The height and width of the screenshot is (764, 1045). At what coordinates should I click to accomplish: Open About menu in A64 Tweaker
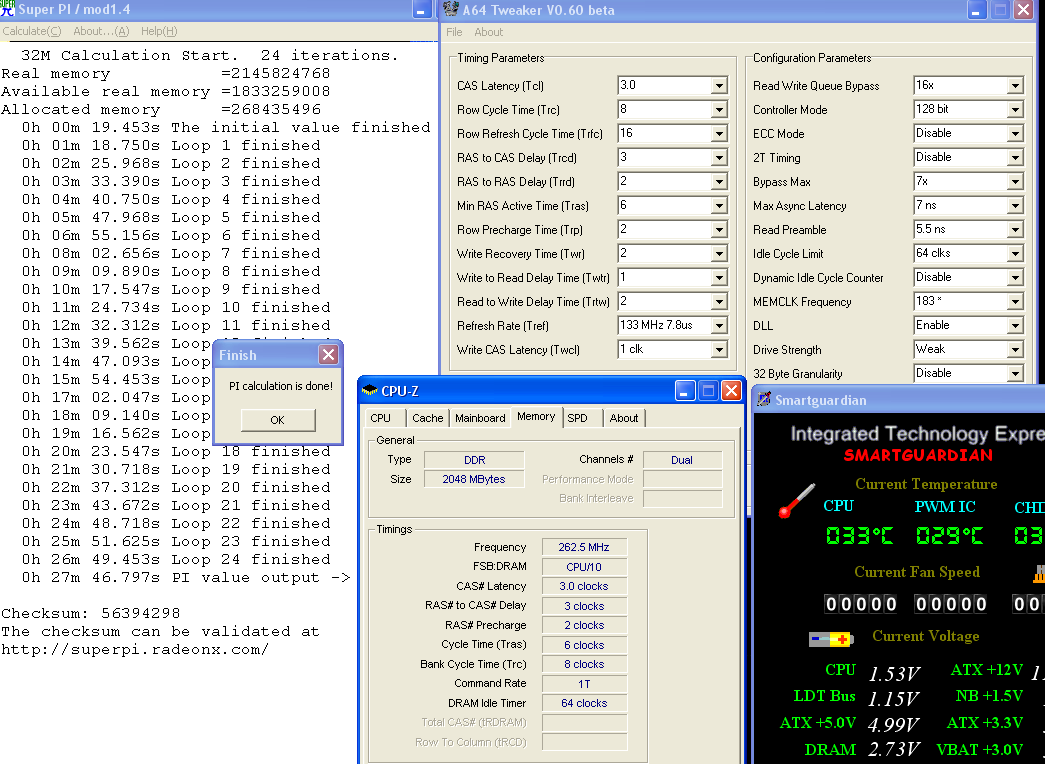tap(489, 32)
